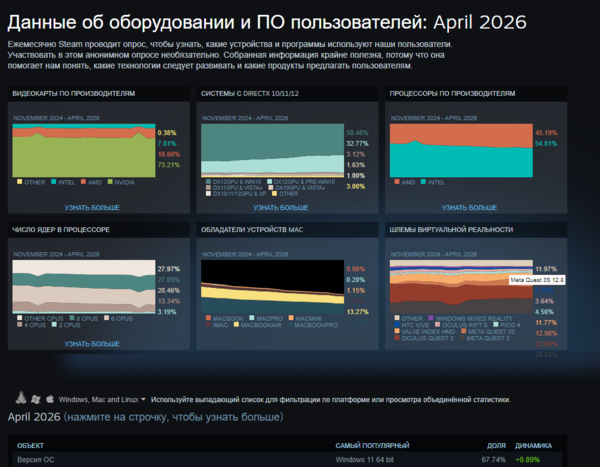Click the '11.97%' value in VR headsets chart

tap(546, 269)
